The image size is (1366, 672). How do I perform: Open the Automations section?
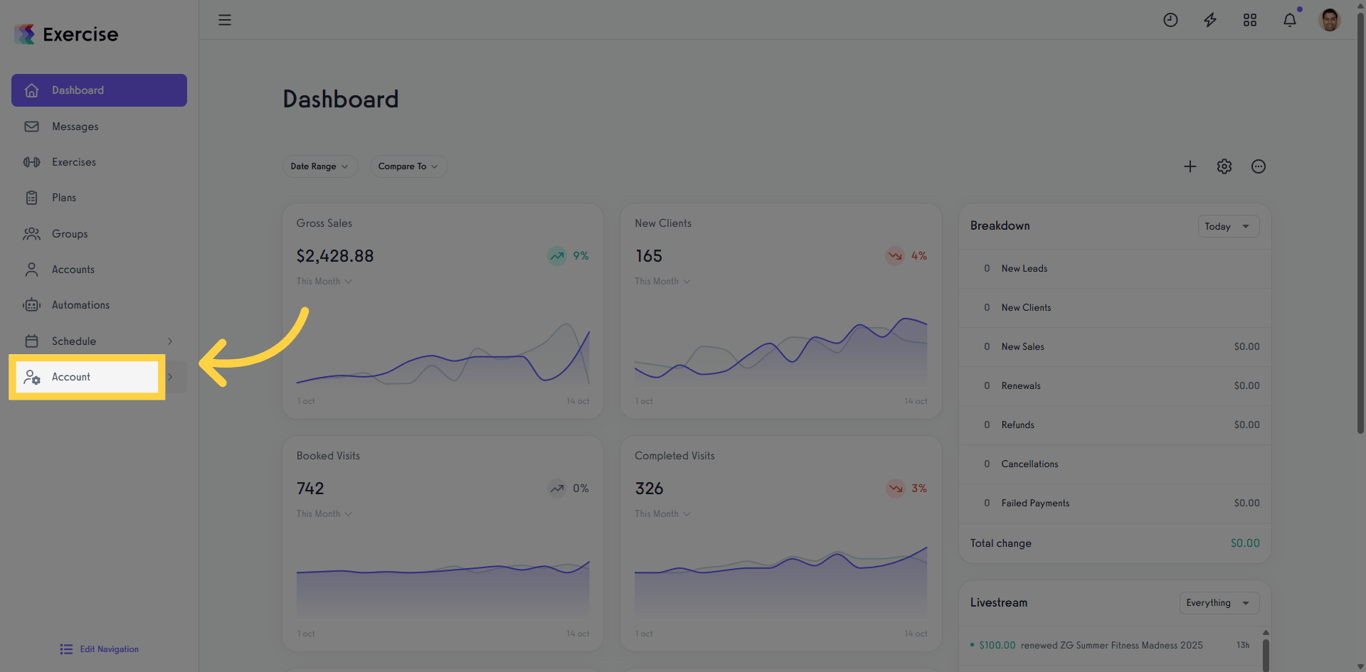[x=80, y=304]
